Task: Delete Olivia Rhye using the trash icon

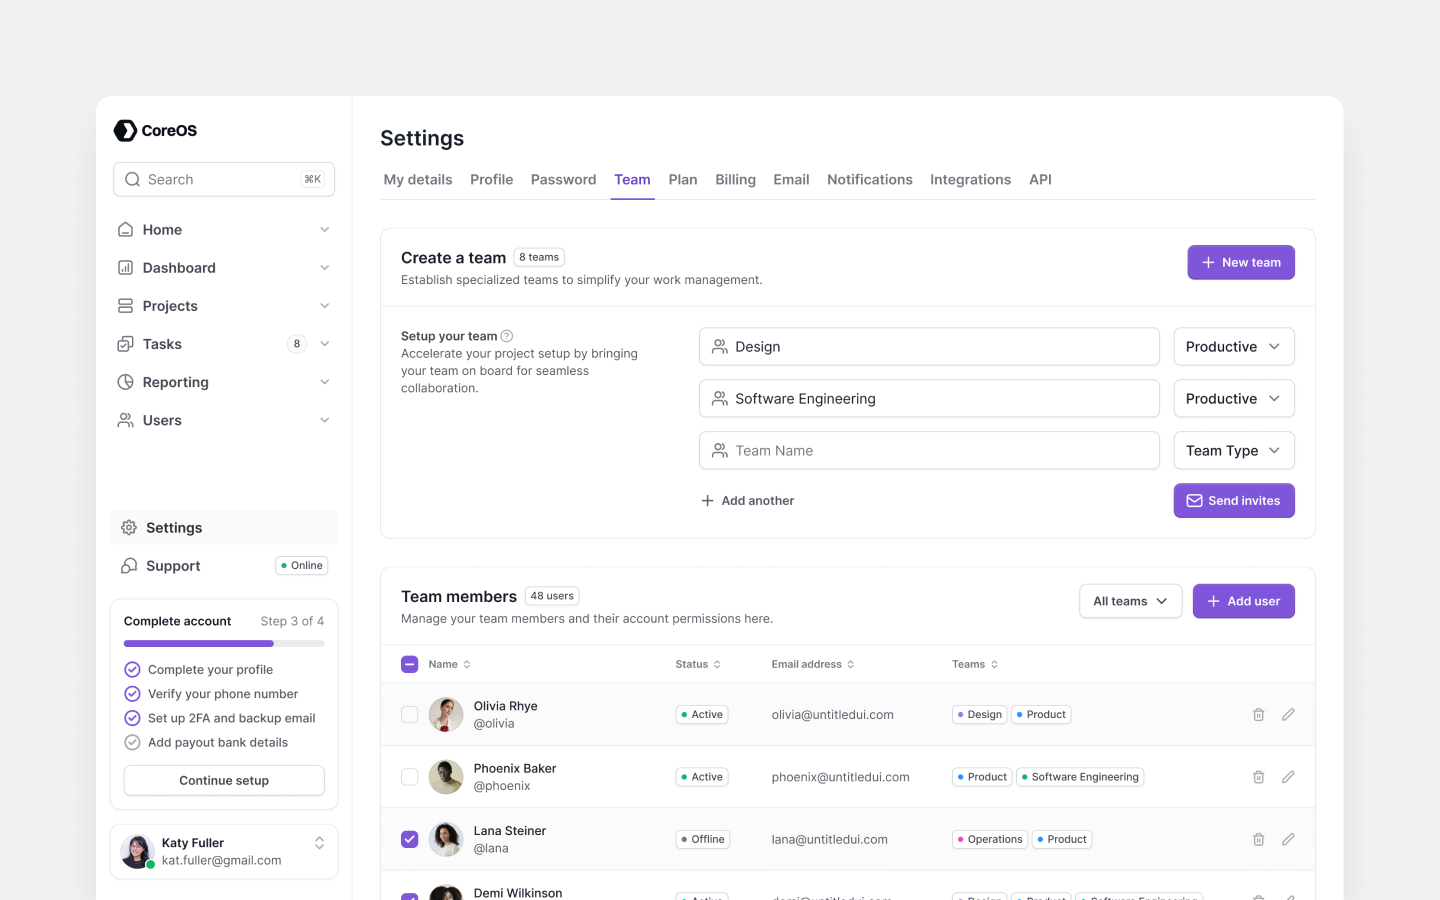Action: (x=1258, y=714)
